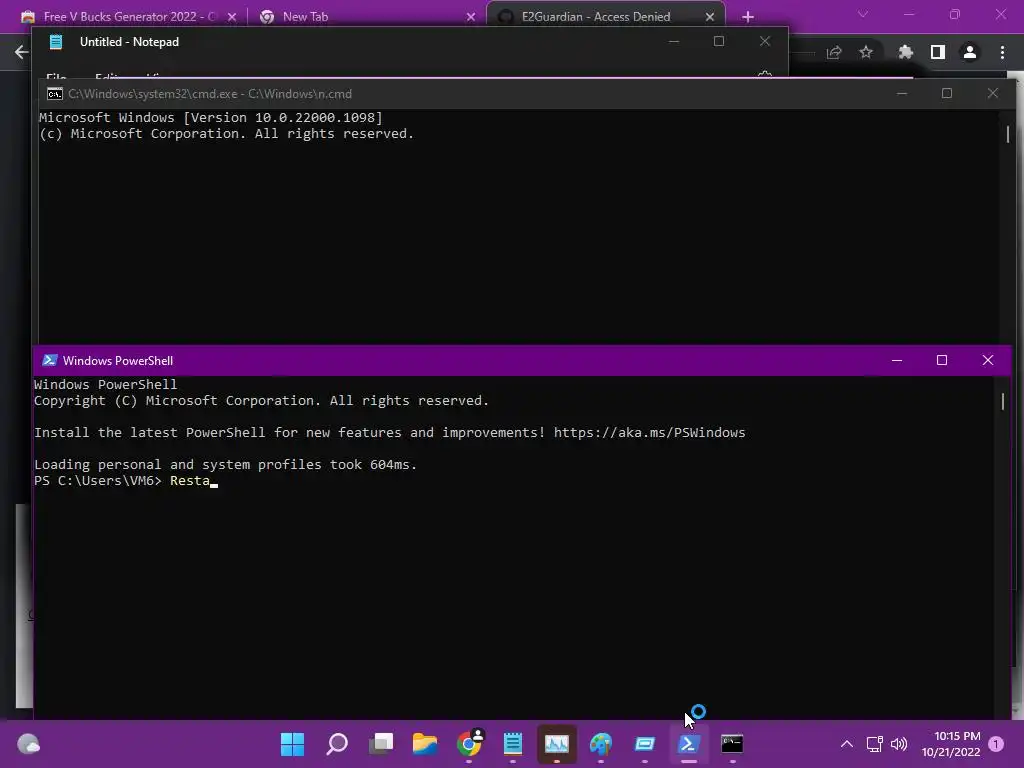Close the E2Guardian tab

710,17
